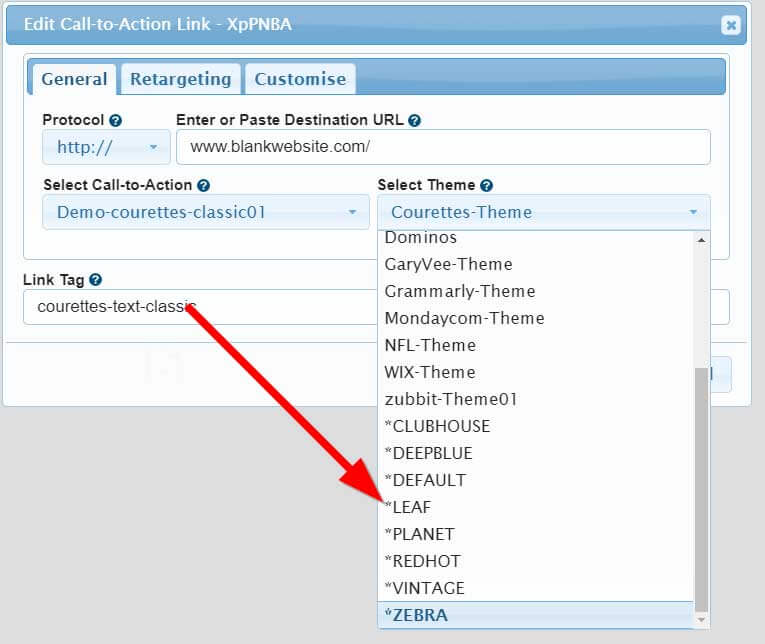Open the Demo-courettes-classic01 call-to-action dropdown
The image size is (765, 644).
[x=206, y=212]
